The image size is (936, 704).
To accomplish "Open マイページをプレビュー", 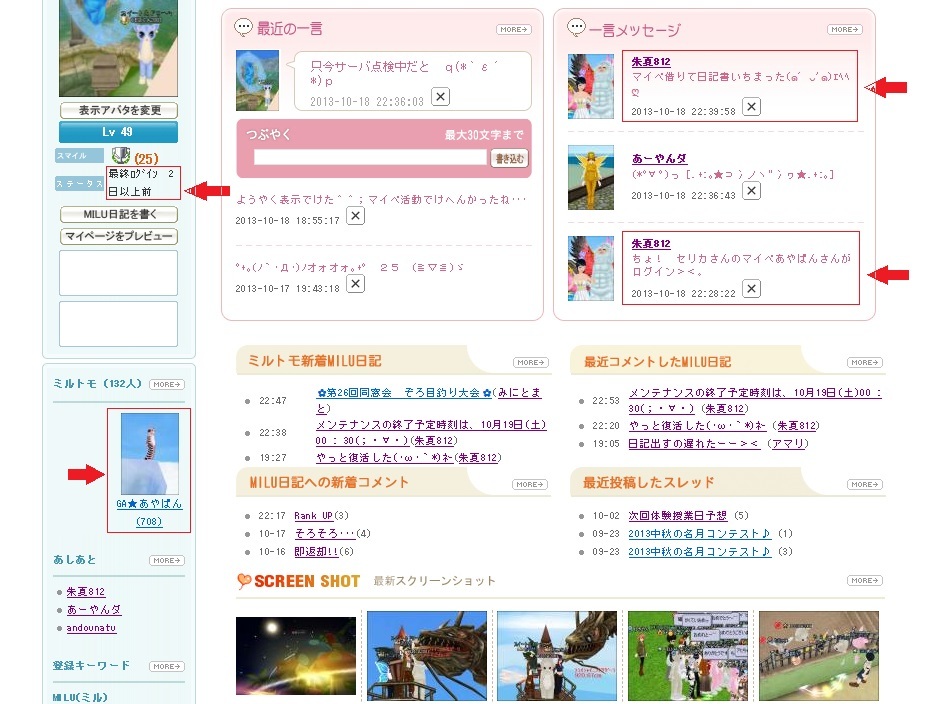I will pos(119,236).
